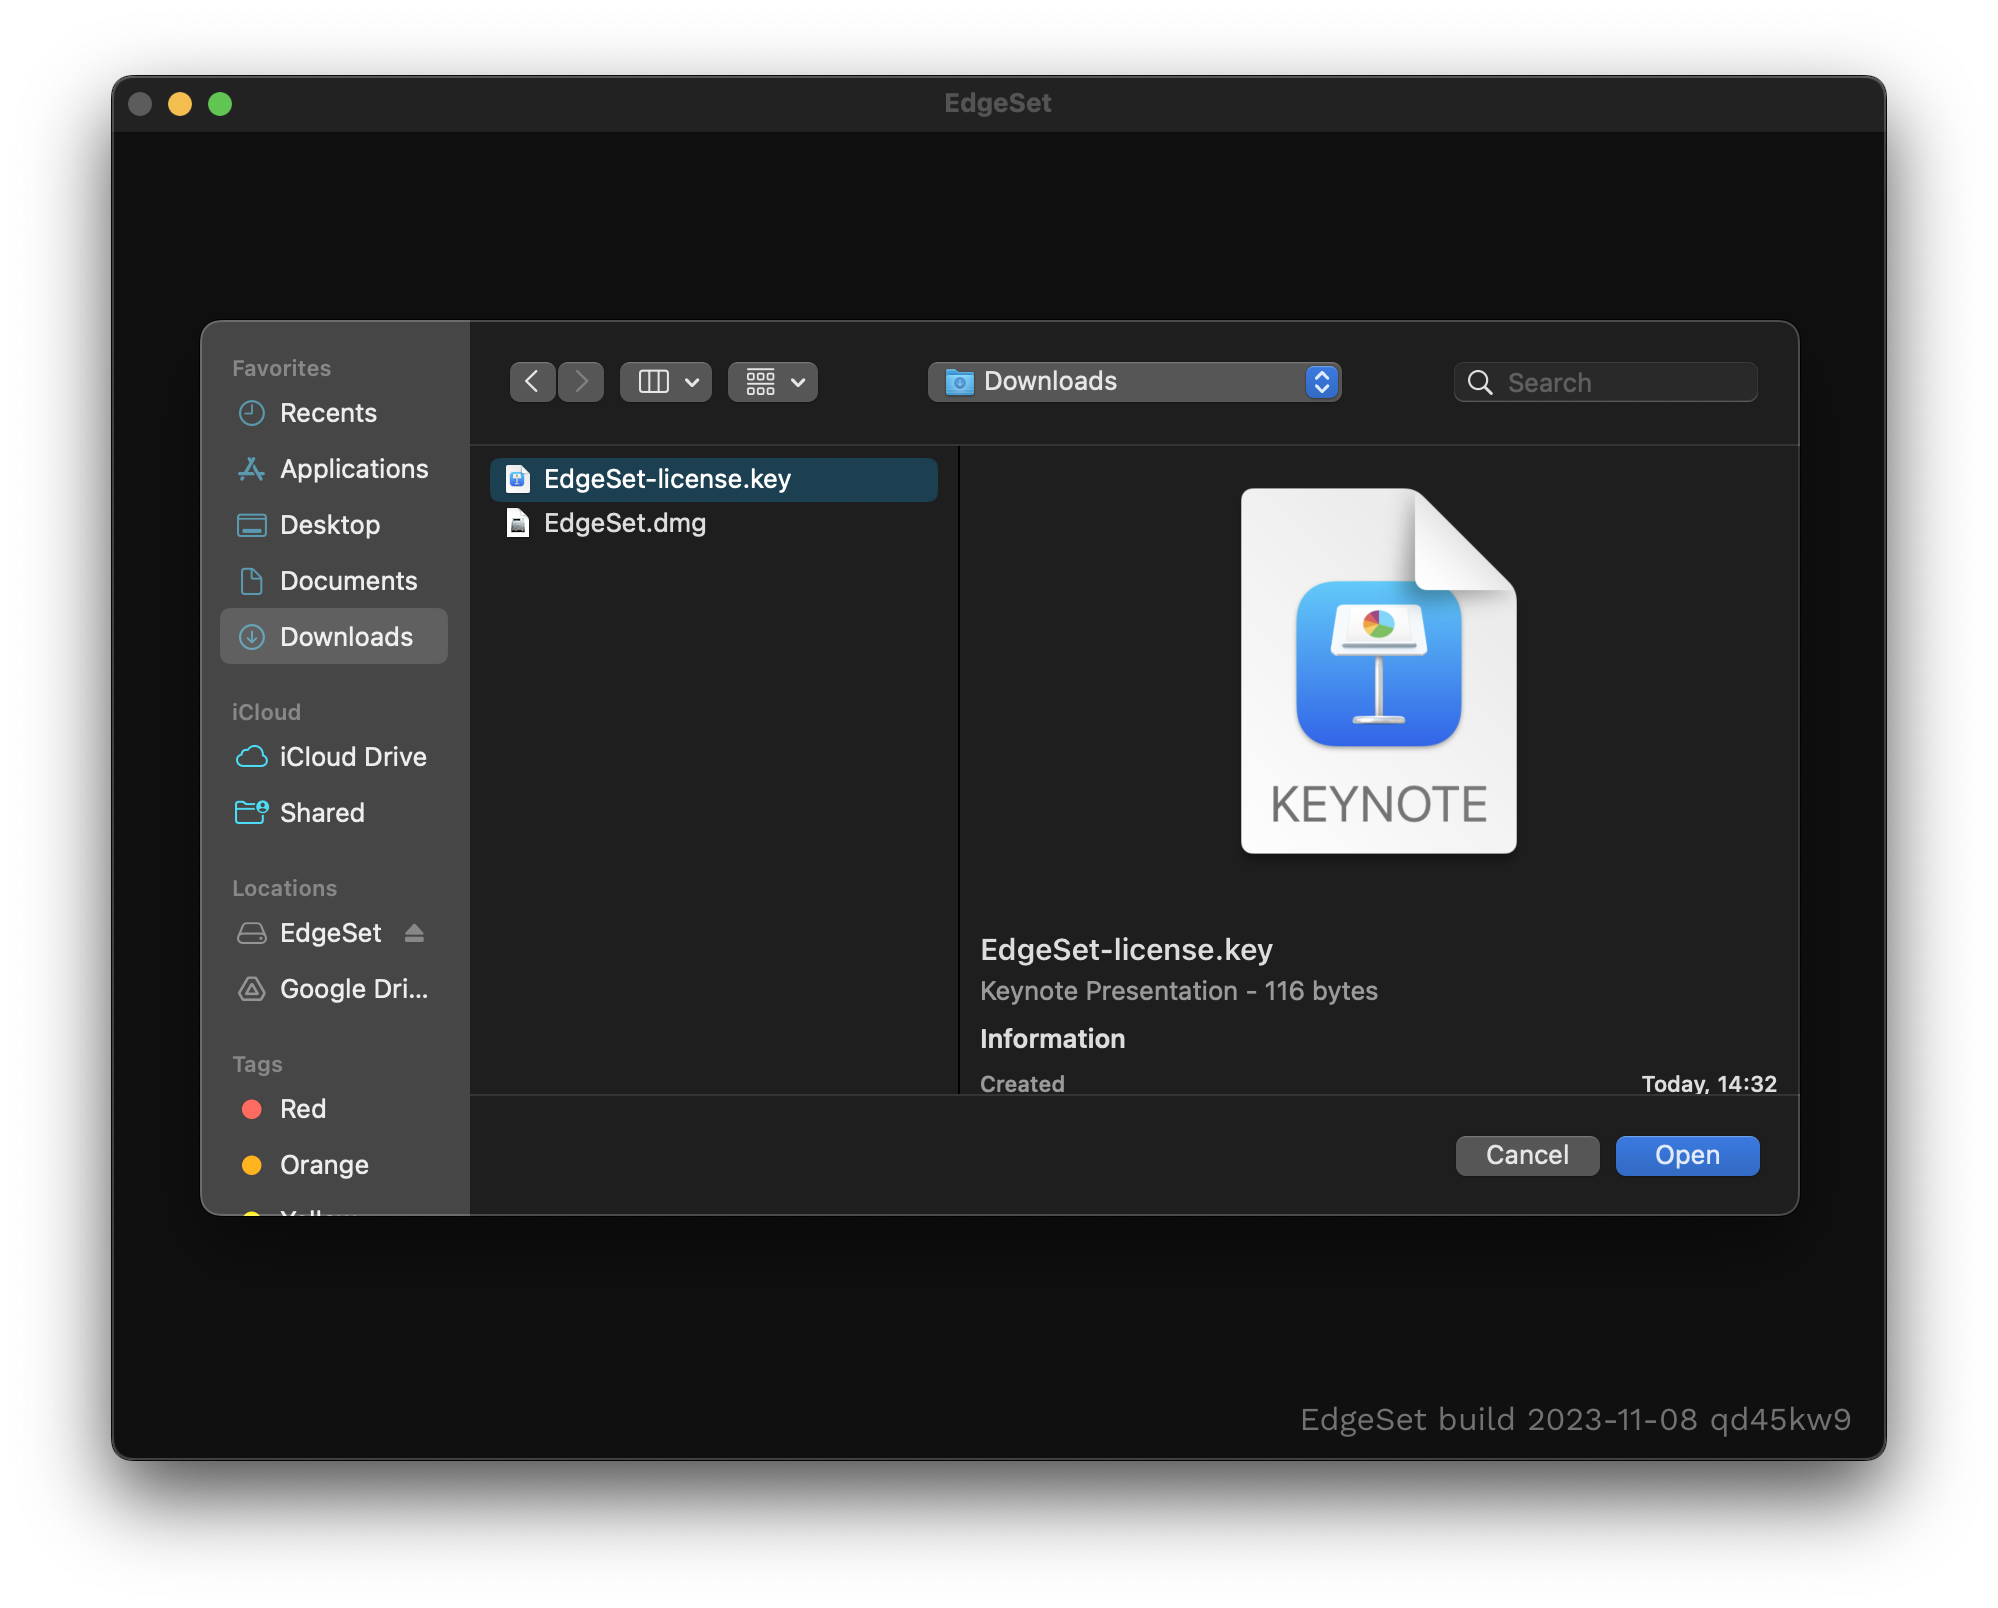Expand the column view layout dropdown
Screen dimensions: 1998x1608
(x=691, y=381)
